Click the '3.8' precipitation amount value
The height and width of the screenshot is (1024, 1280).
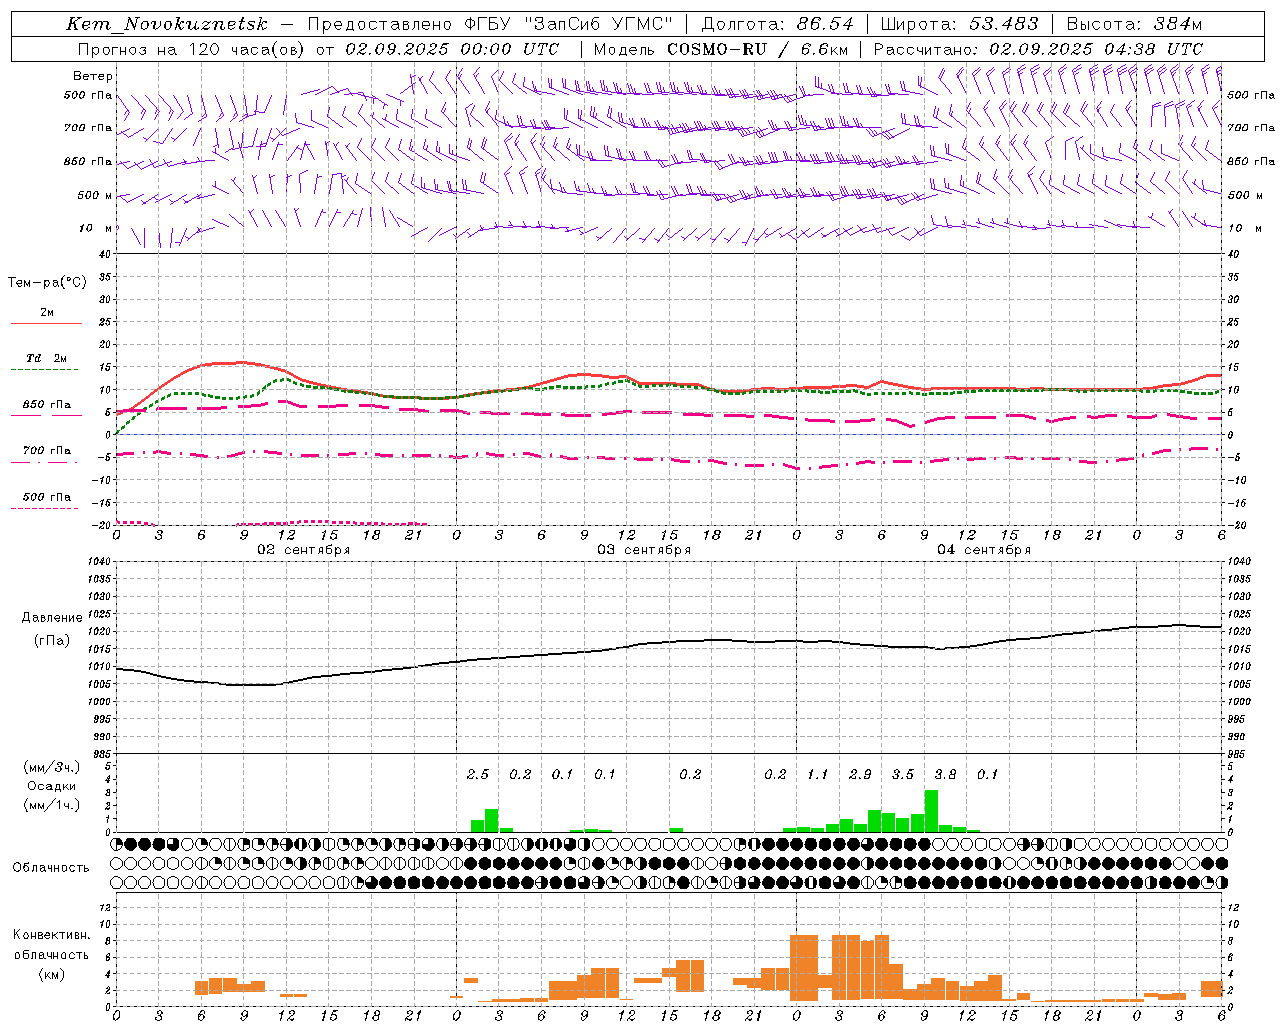(x=945, y=774)
